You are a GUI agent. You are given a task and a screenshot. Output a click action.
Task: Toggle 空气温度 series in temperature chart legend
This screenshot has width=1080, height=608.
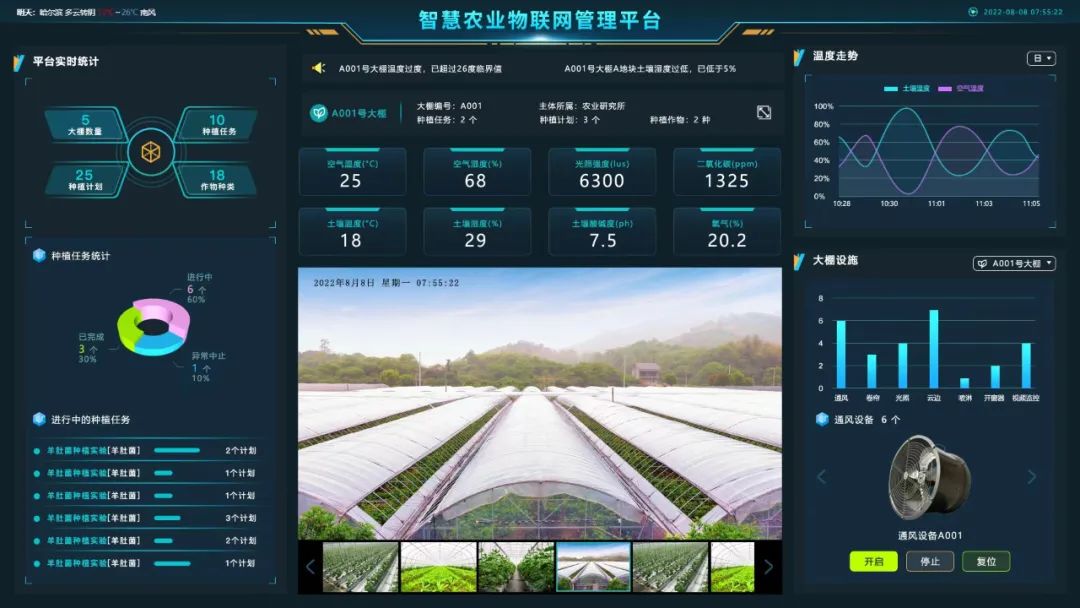[x=962, y=89]
